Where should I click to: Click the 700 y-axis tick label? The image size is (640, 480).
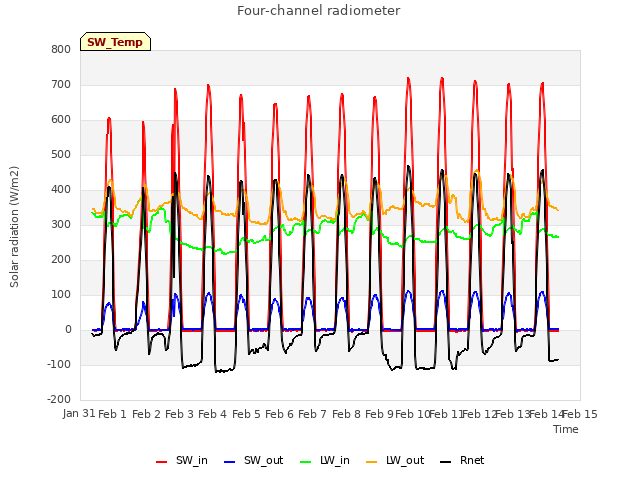(x=61, y=84)
